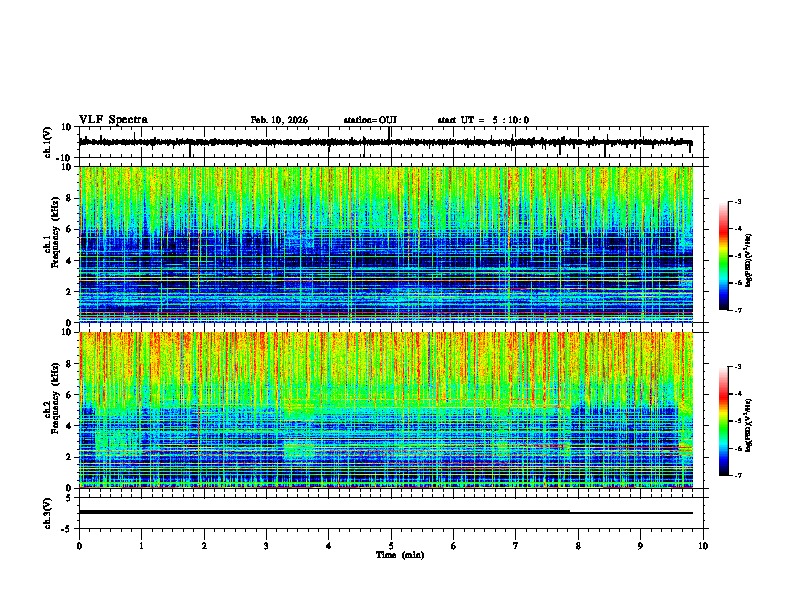The width and height of the screenshot is (792, 612).
Task: Click the ch.2 spectrogram color scale bar
Action: [x=724, y=421]
